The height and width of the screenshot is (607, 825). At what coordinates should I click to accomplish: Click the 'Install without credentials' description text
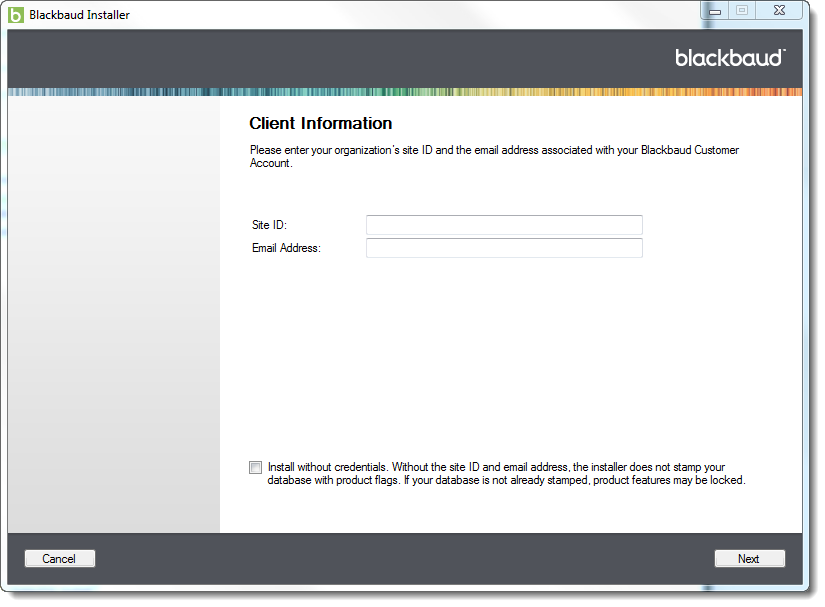click(506, 473)
